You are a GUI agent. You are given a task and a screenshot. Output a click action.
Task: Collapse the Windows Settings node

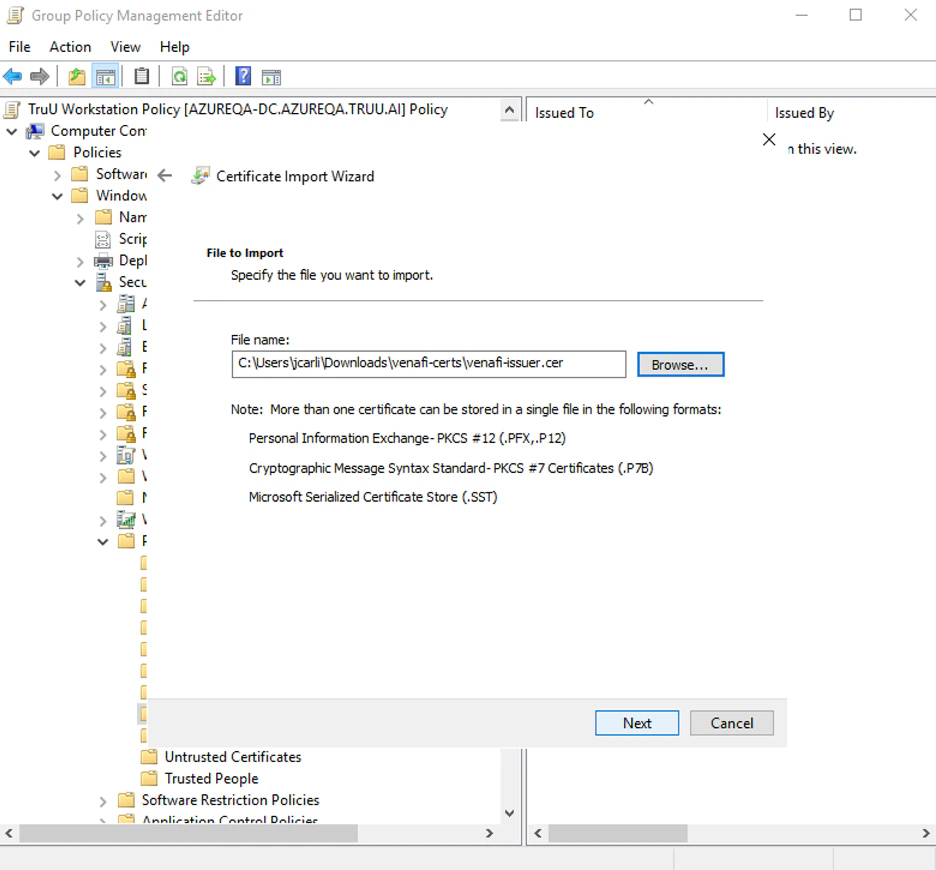click(57, 196)
